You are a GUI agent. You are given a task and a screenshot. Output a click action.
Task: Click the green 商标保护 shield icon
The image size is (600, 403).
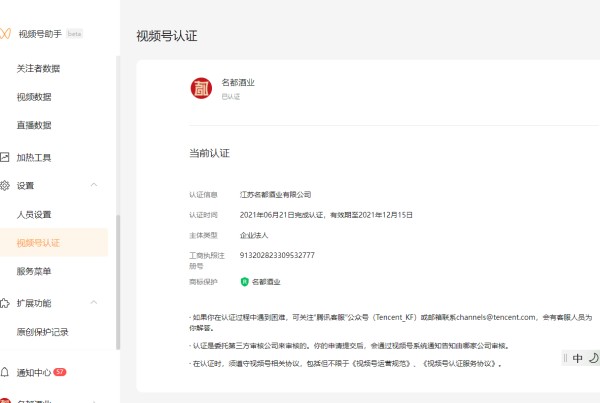pyautogui.click(x=244, y=283)
